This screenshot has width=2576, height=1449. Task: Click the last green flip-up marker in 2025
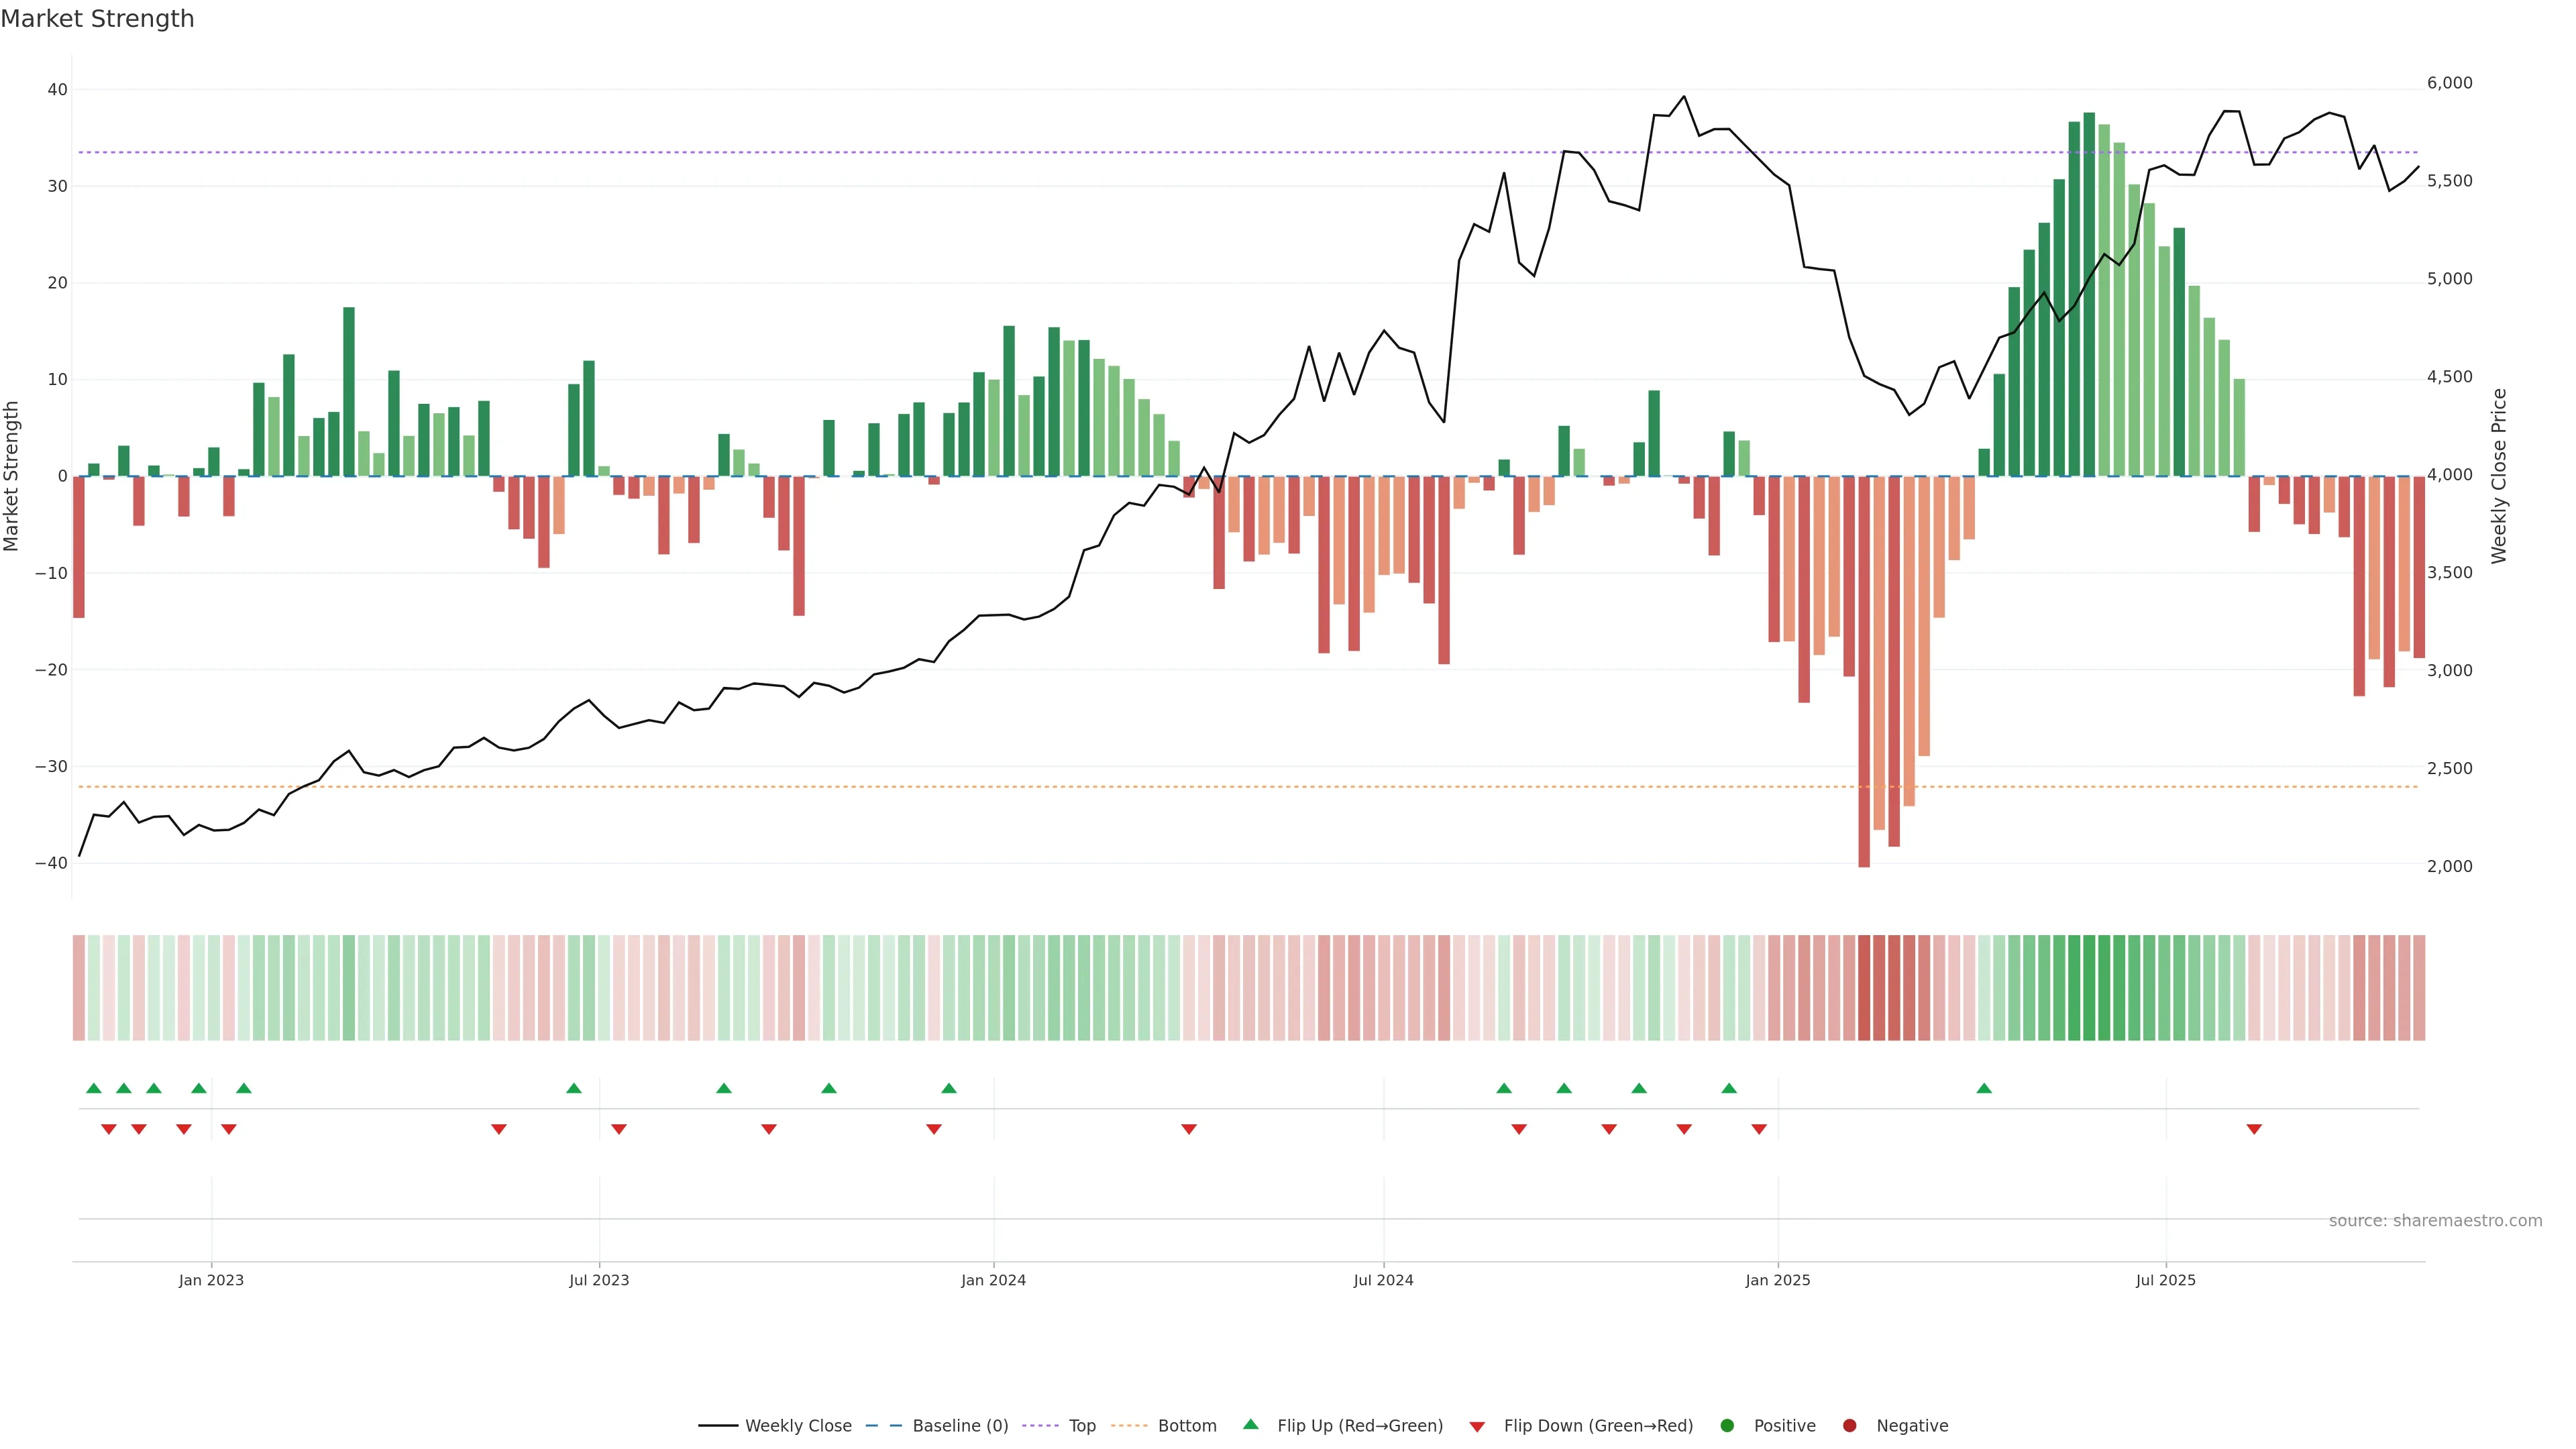click(x=1984, y=1088)
